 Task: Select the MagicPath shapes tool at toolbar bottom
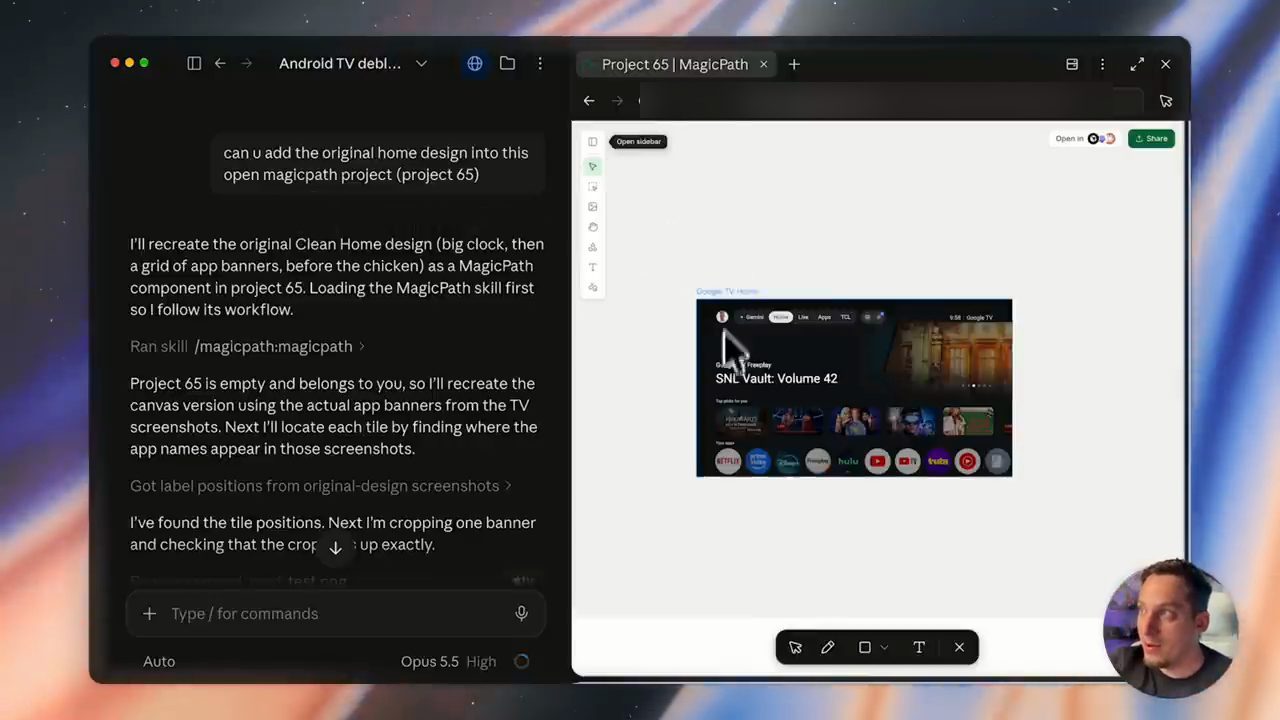[592, 288]
